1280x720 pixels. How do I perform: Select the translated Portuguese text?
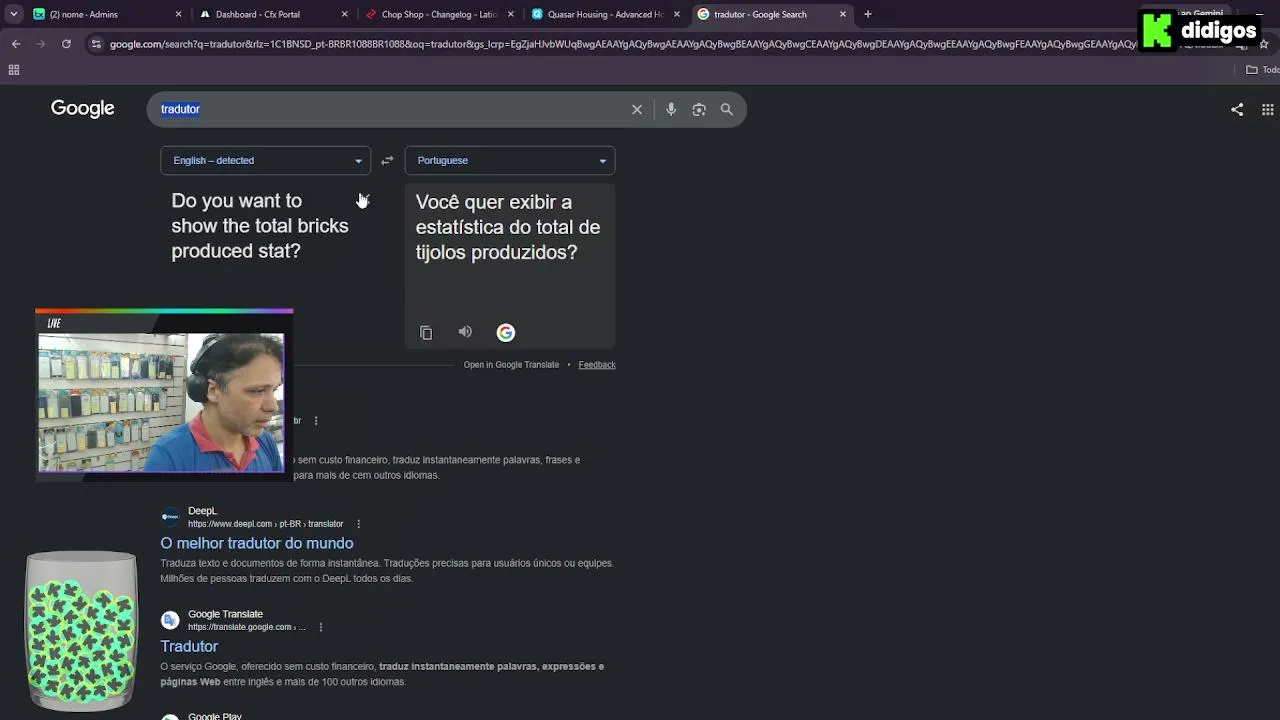[508, 227]
